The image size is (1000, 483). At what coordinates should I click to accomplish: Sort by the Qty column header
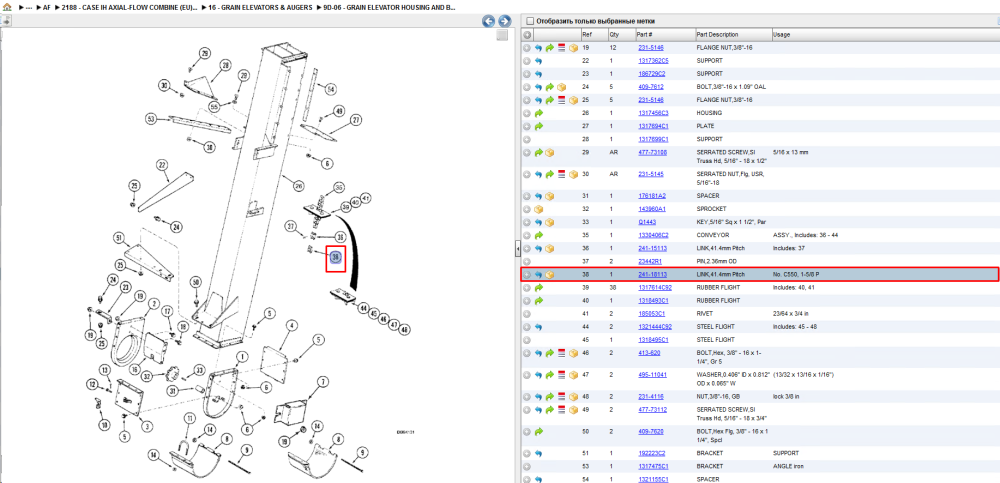point(614,34)
